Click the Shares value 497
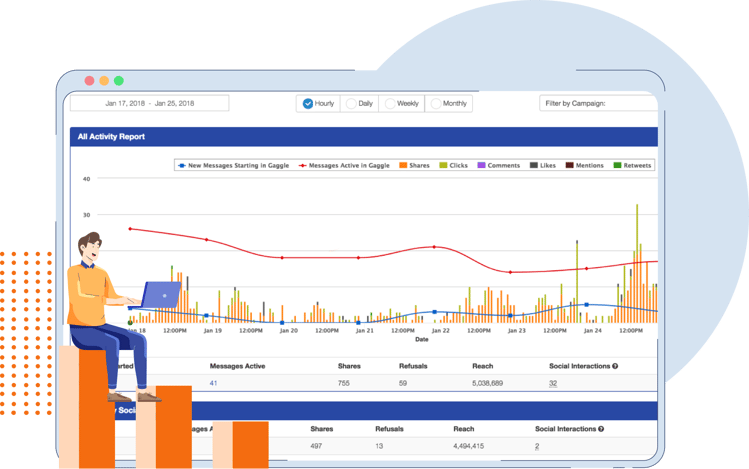 pyautogui.click(x=316, y=446)
